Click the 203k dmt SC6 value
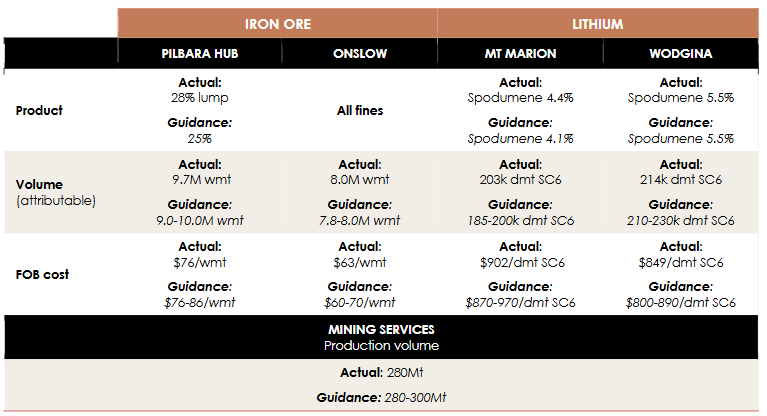The image size is (767, 416). [x=520, y=180]
